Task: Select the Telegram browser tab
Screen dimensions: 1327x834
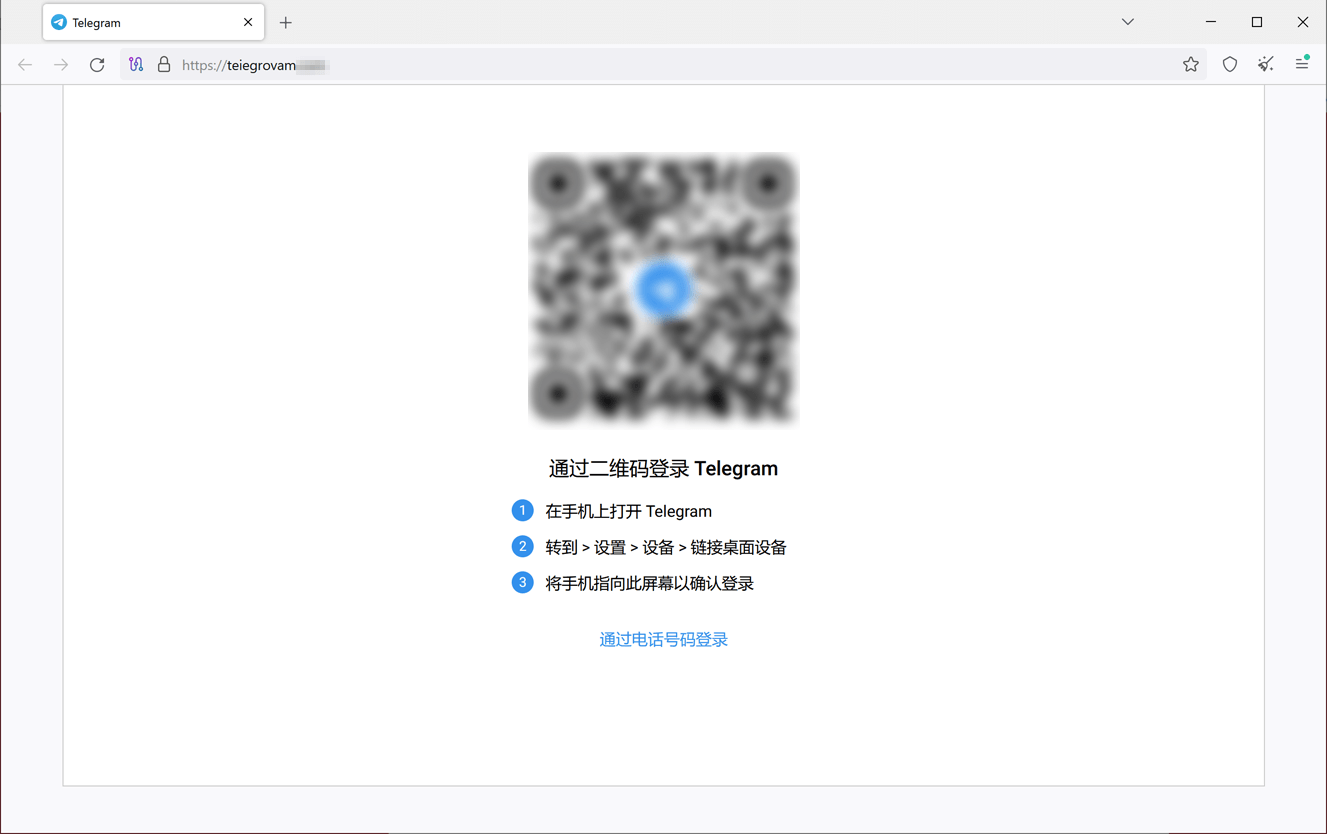Action: click(140, 22)
